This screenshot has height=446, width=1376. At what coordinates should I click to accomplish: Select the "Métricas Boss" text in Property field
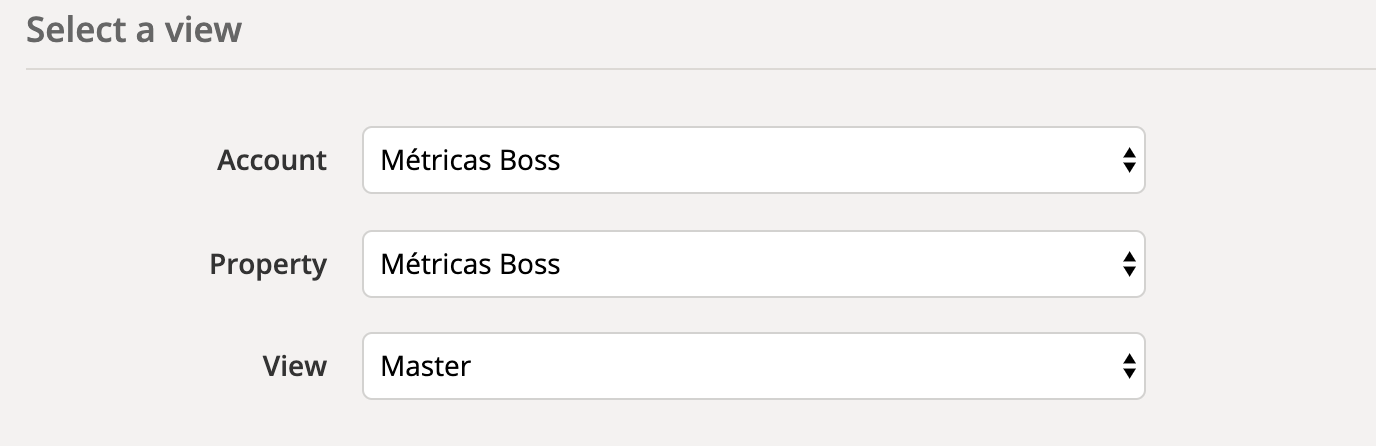470,264
